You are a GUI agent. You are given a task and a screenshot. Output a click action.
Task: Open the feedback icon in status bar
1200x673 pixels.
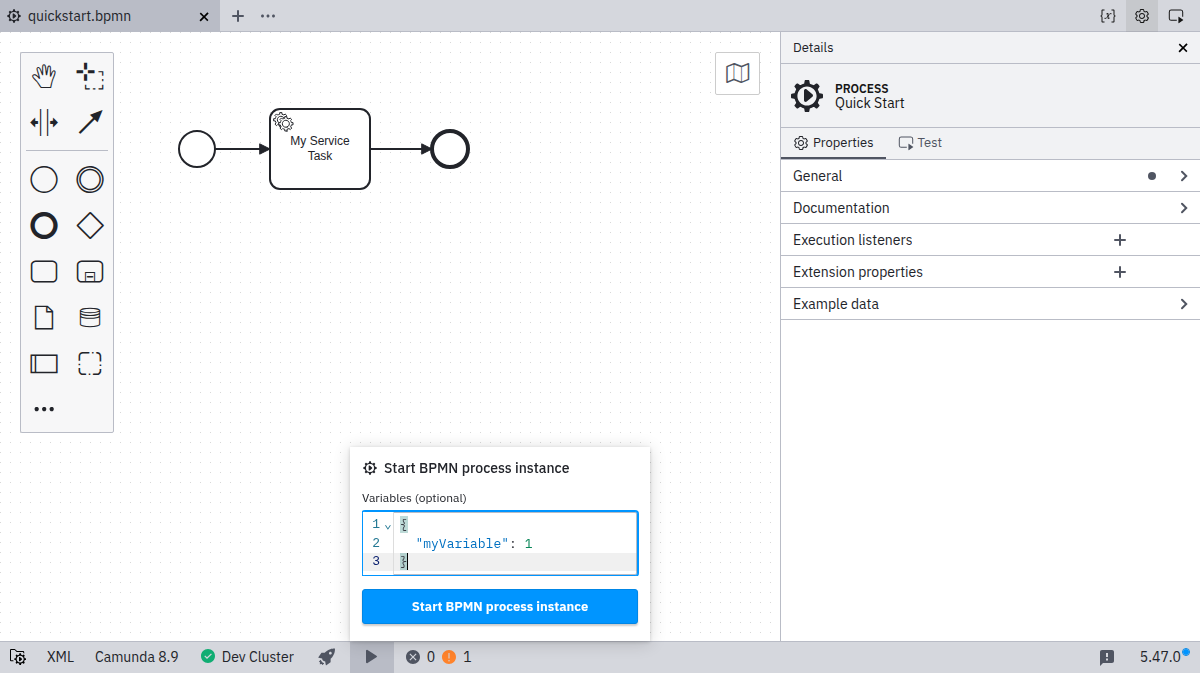(x=1107, y=657)
